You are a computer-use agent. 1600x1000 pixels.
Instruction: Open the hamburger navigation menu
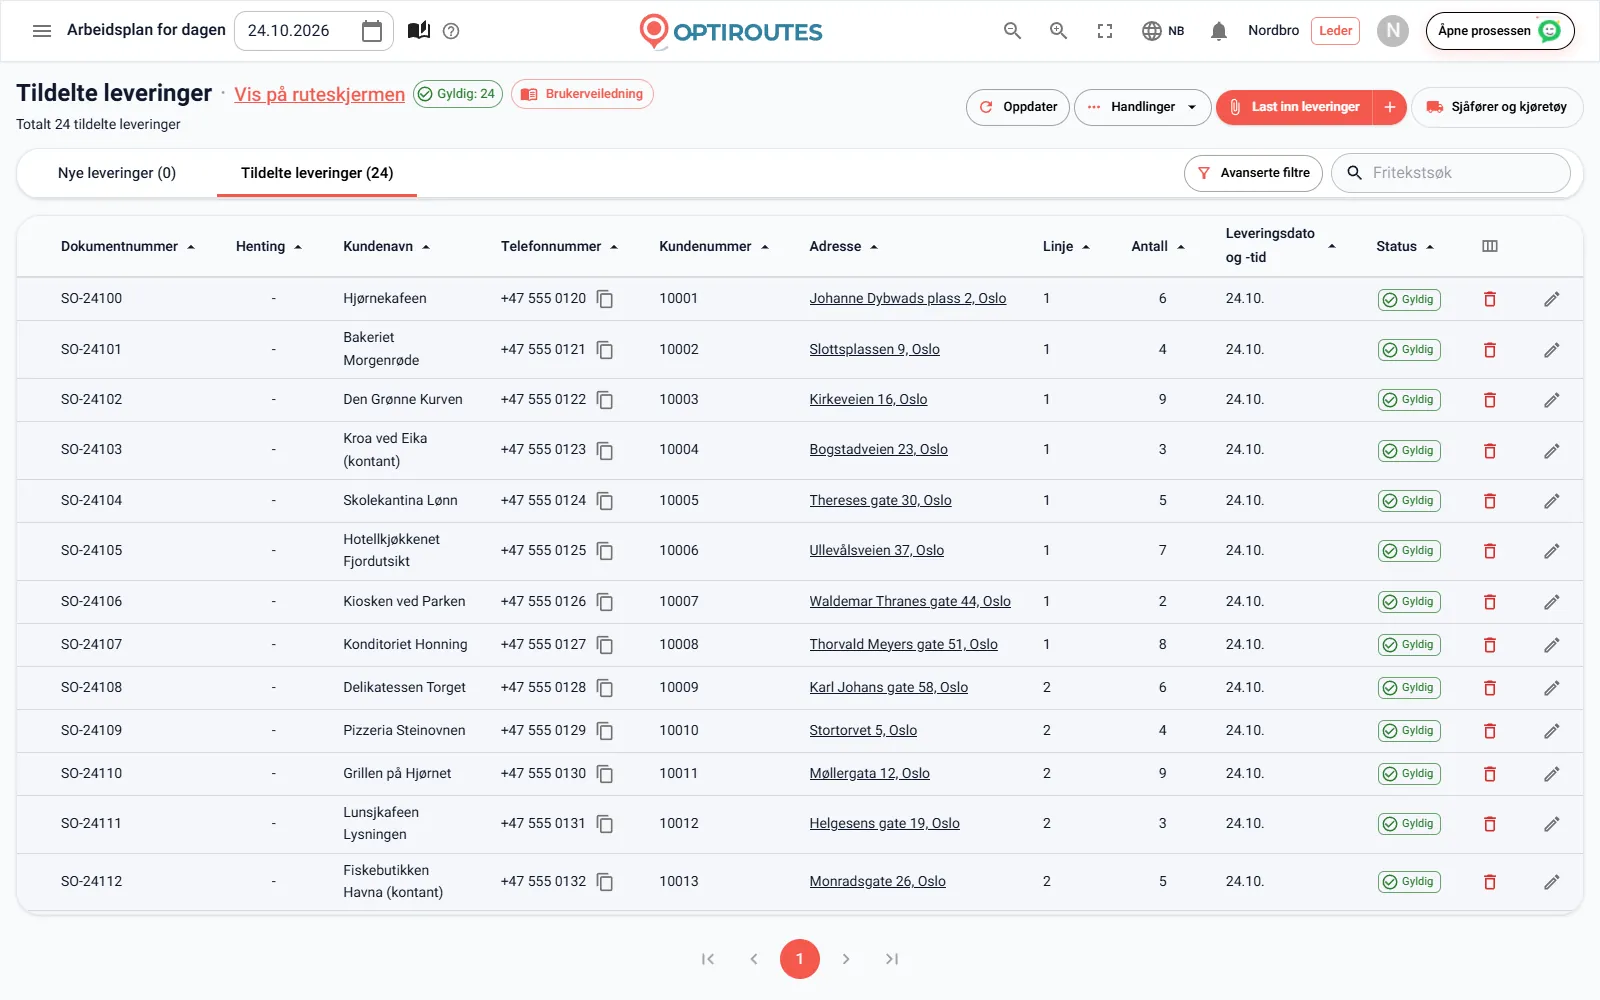point(42,31)
